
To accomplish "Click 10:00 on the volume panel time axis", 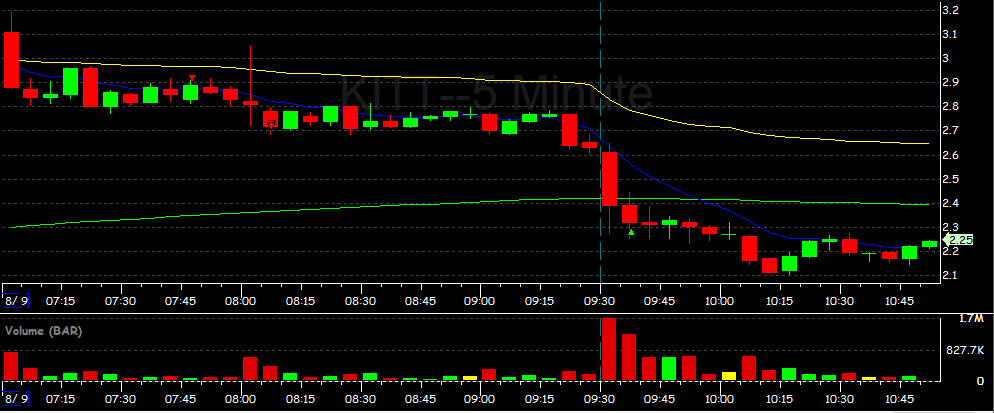I will tap(720, 400).
